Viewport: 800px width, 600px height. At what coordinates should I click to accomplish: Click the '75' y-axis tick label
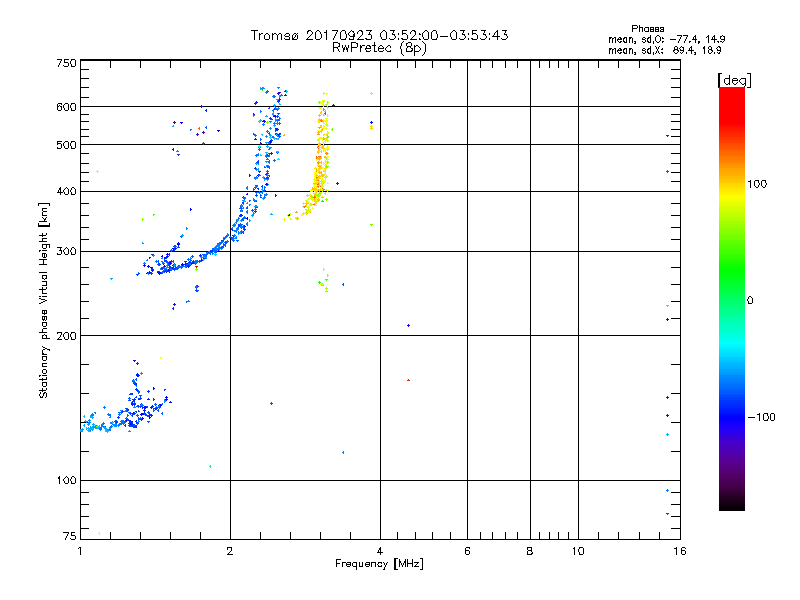pyautogui.click(x=69, y=536)
